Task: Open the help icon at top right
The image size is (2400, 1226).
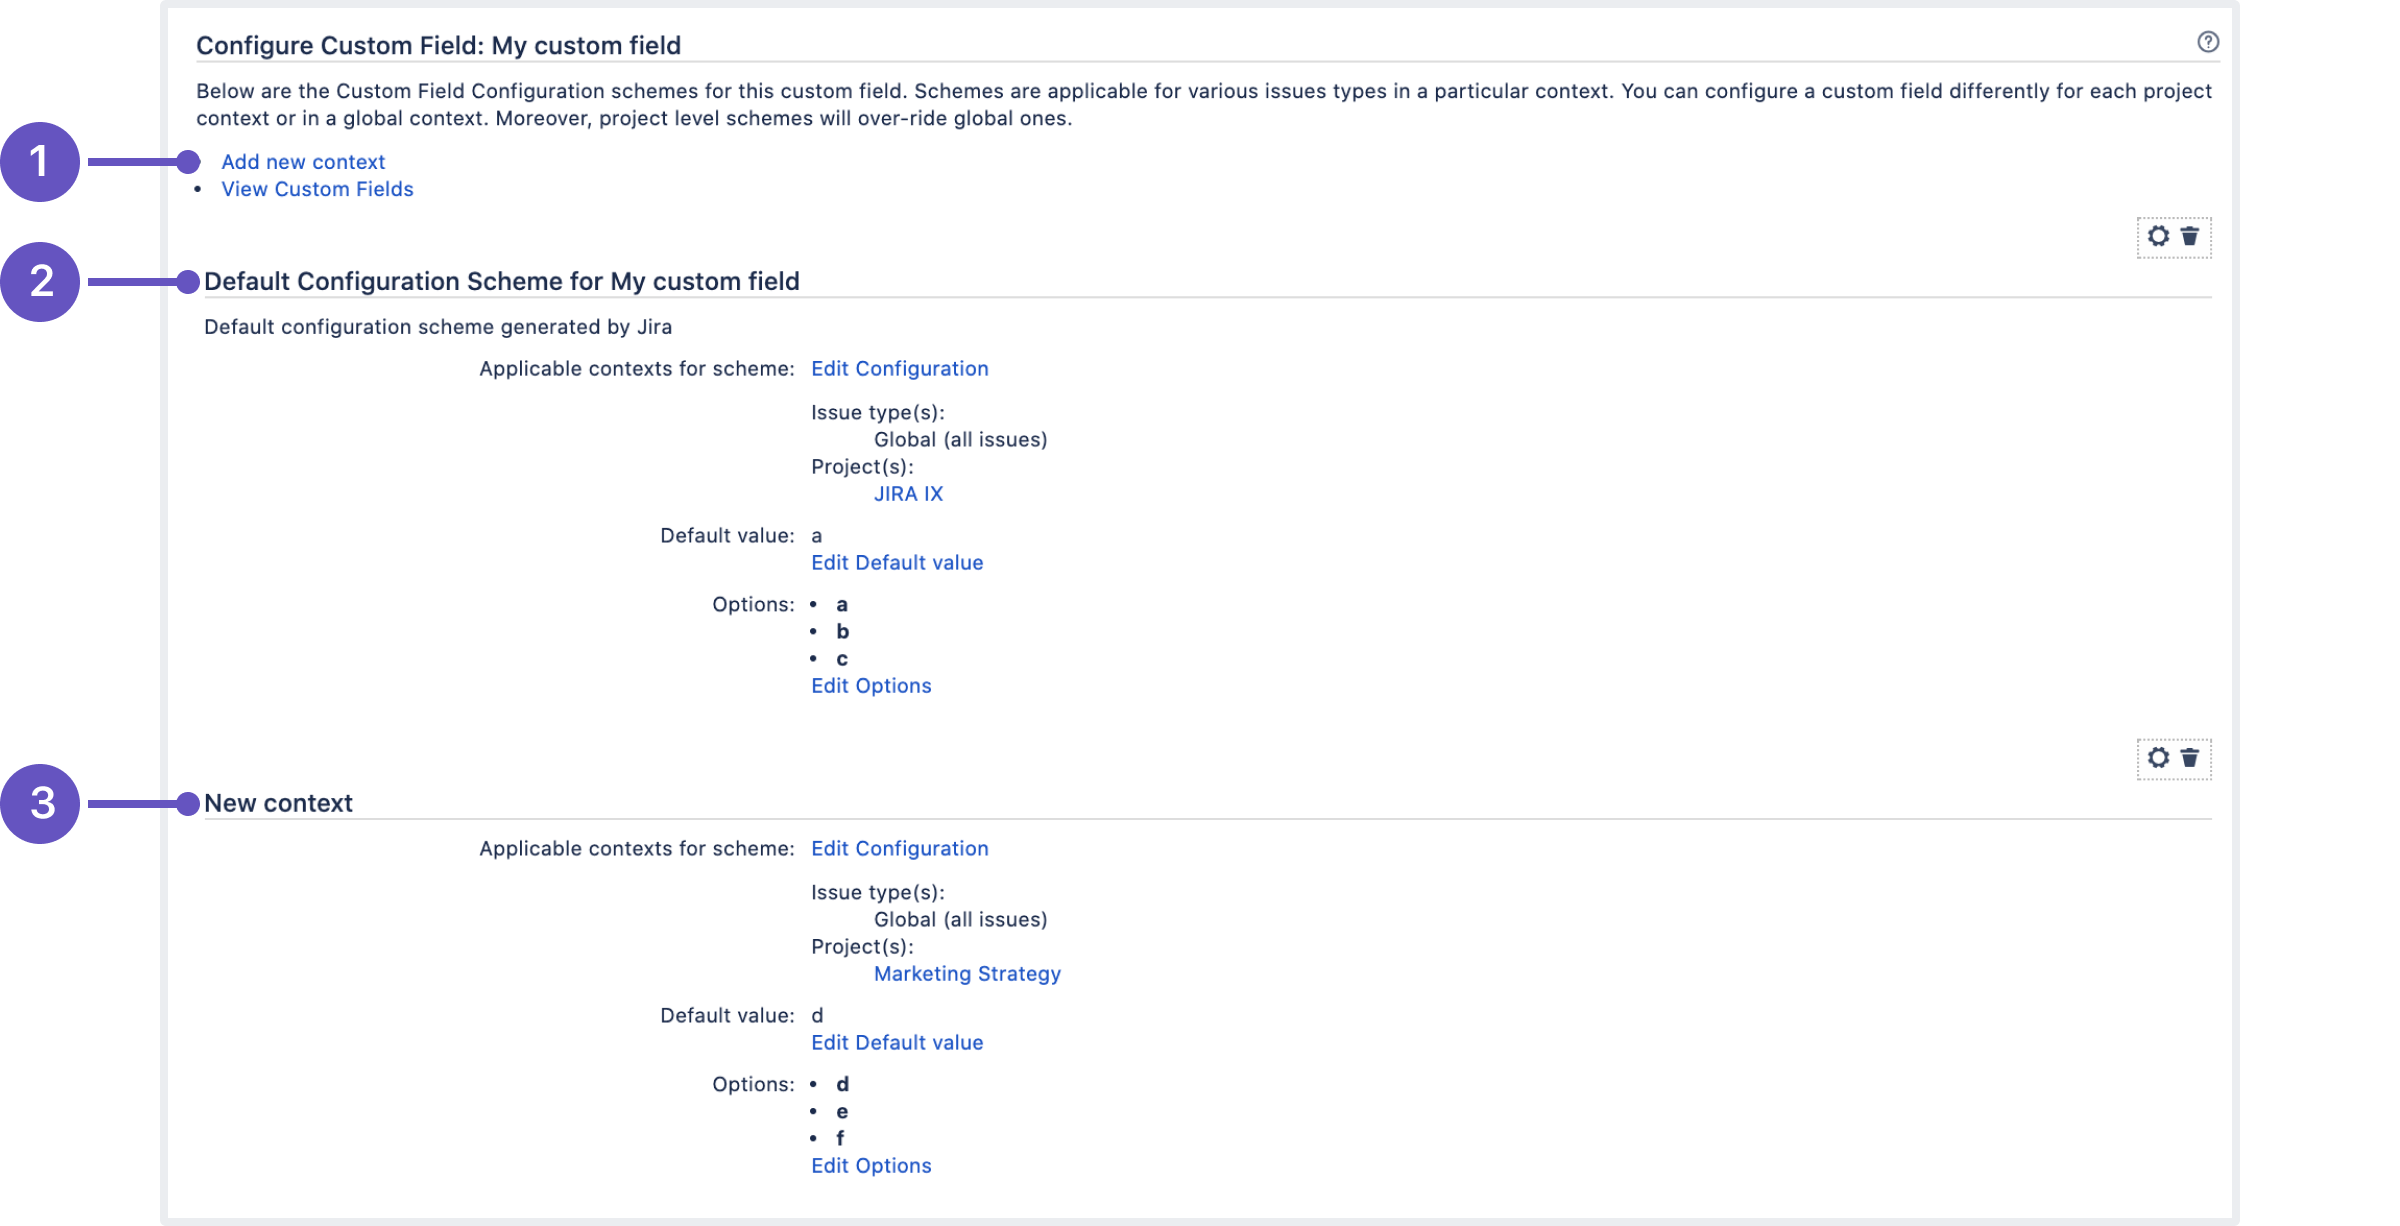Action: point(2208,42)
